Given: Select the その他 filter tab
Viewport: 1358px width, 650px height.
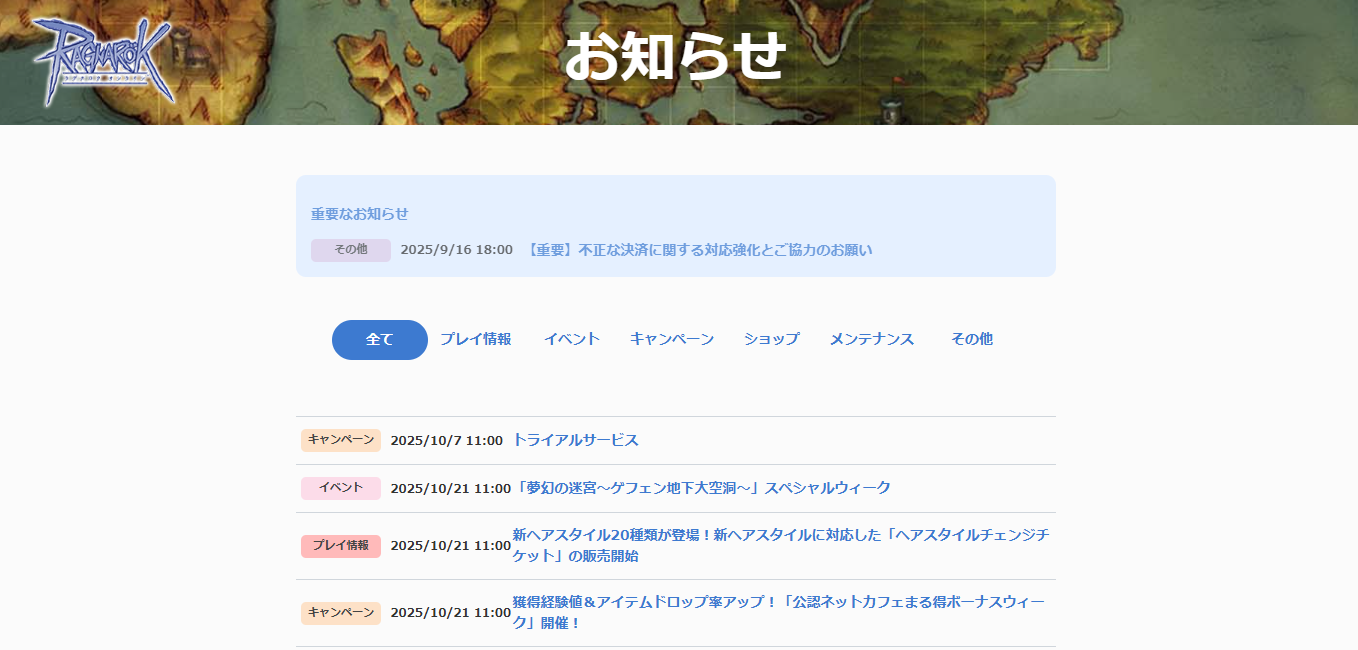Looking at the screenshot, I should (971, 340).
